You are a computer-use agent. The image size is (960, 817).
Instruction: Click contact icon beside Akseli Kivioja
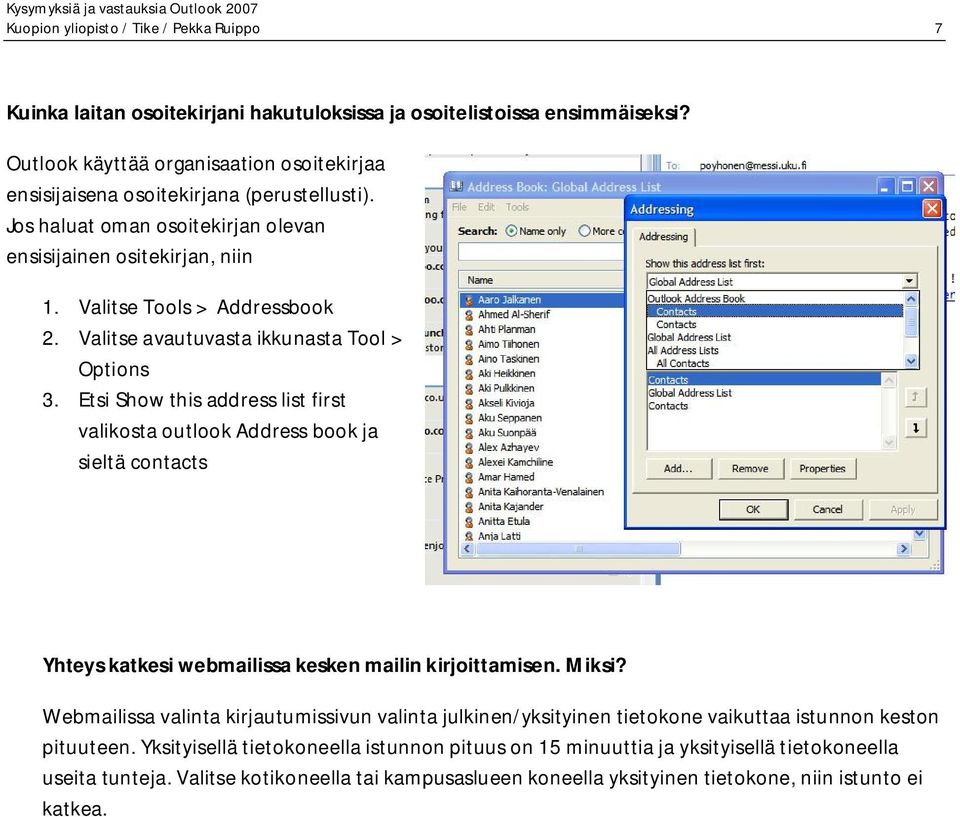tap(469, 404)
